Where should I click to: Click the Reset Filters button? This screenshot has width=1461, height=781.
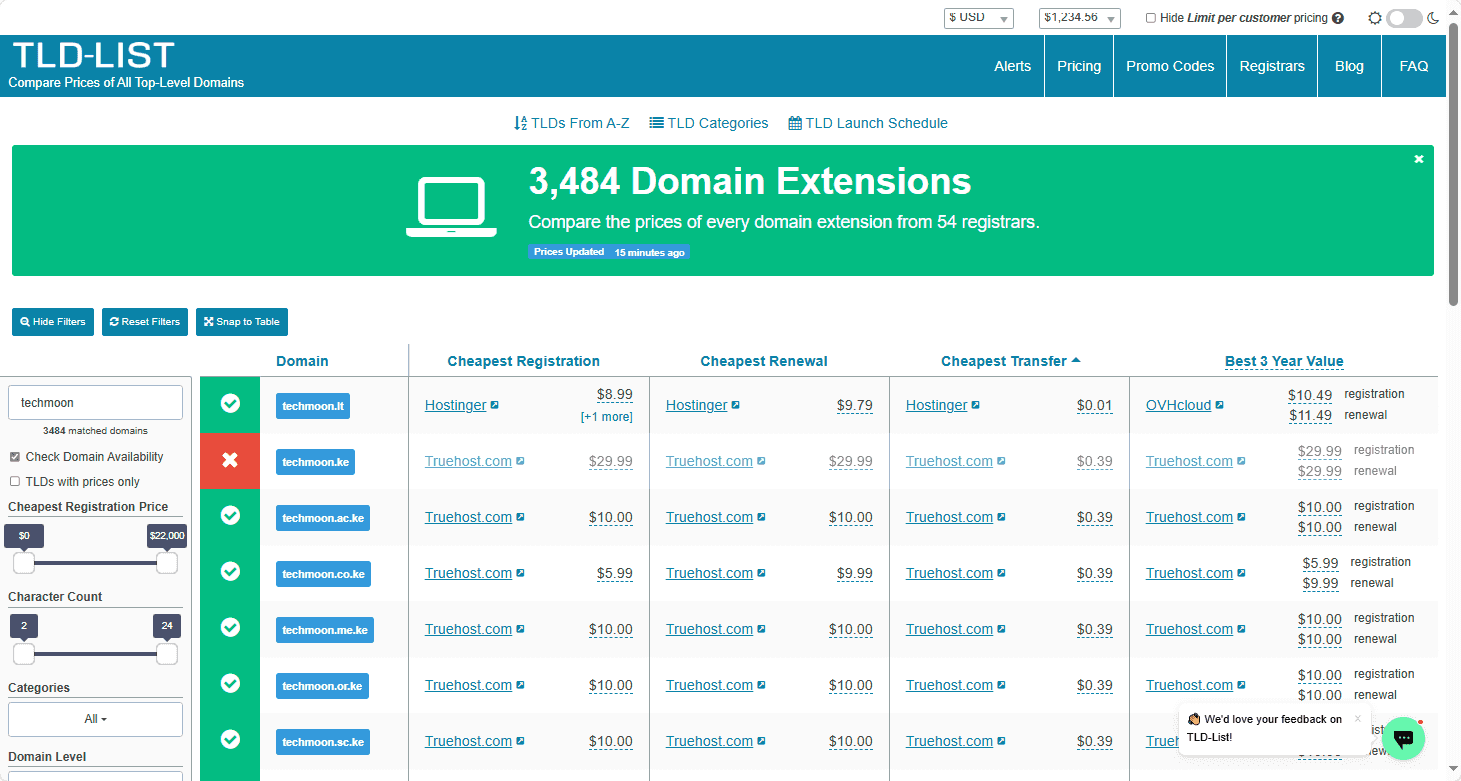click(x=145, y=322)
